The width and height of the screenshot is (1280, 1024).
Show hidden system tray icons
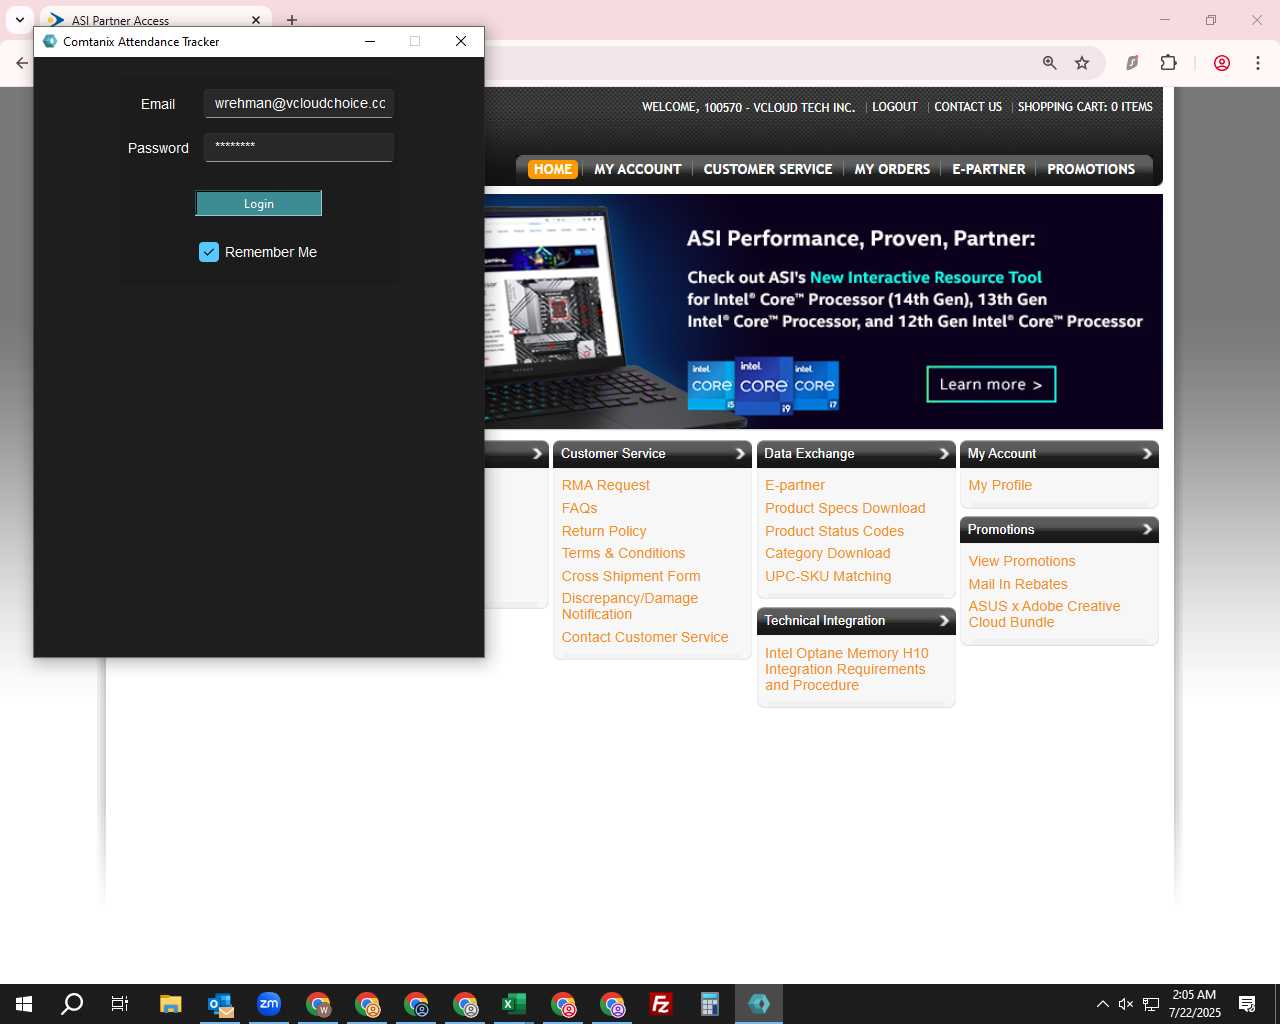pos(1102,1004)
